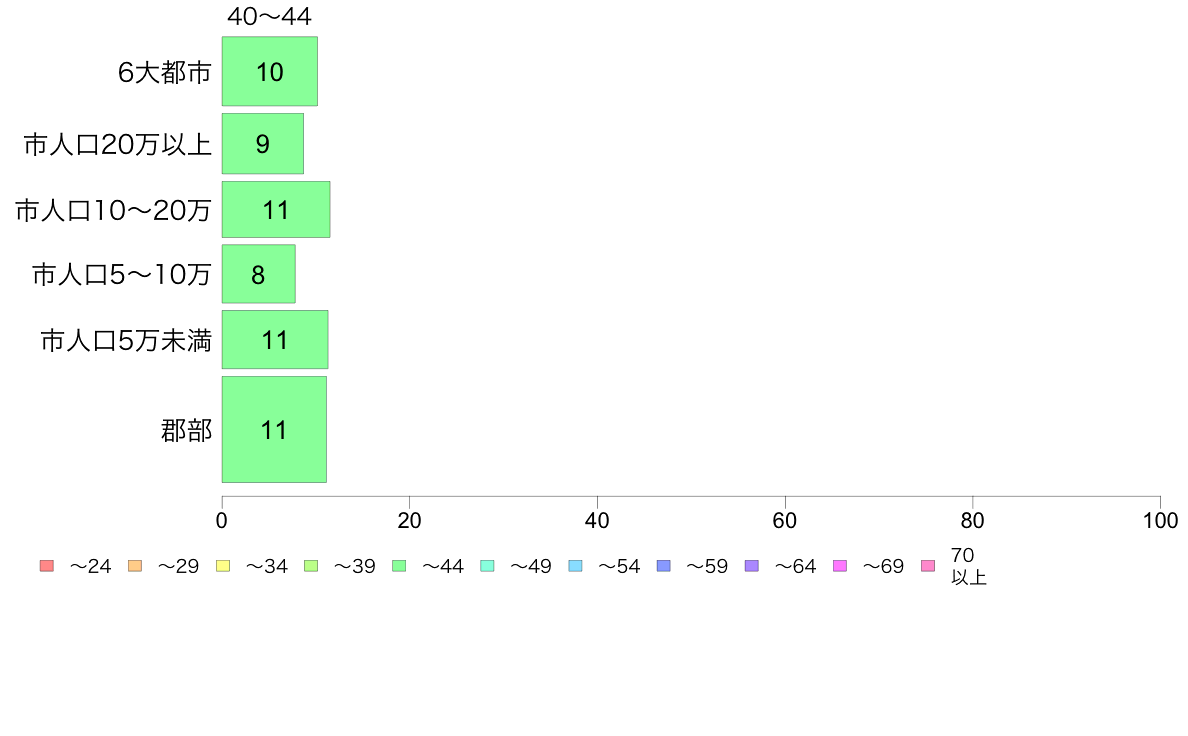Toggle the pink 70以上 legend swatch
This screenshot has height=736, width=1188.
click(x=928, y=566)
